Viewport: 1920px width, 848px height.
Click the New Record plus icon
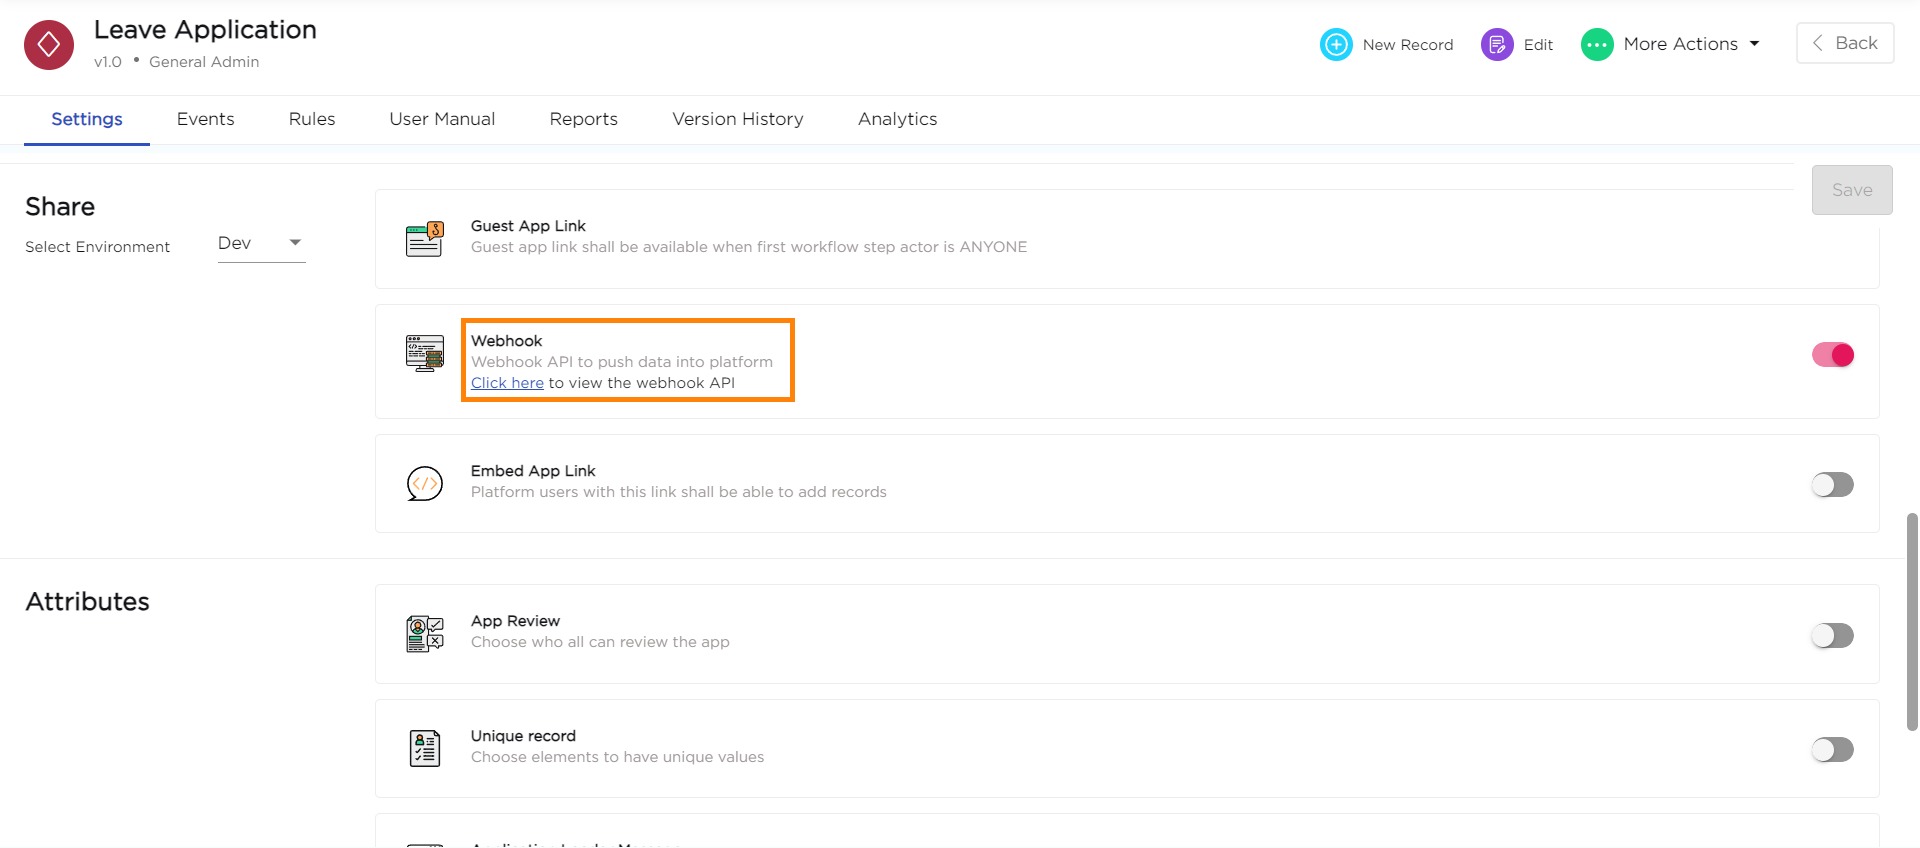pos(1336,45)
